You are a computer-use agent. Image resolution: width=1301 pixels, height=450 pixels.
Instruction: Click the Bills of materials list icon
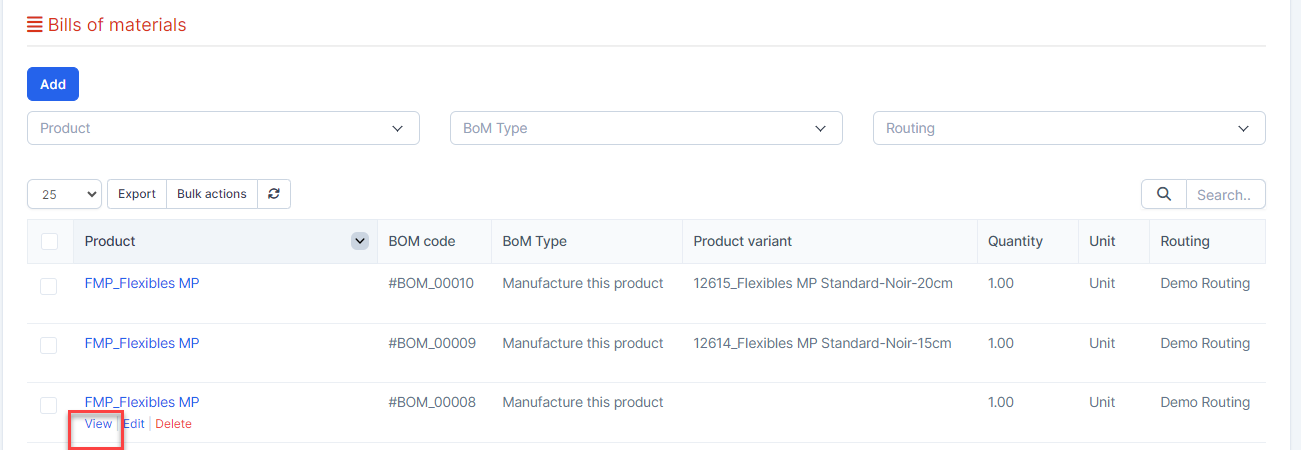coord(35,25)
